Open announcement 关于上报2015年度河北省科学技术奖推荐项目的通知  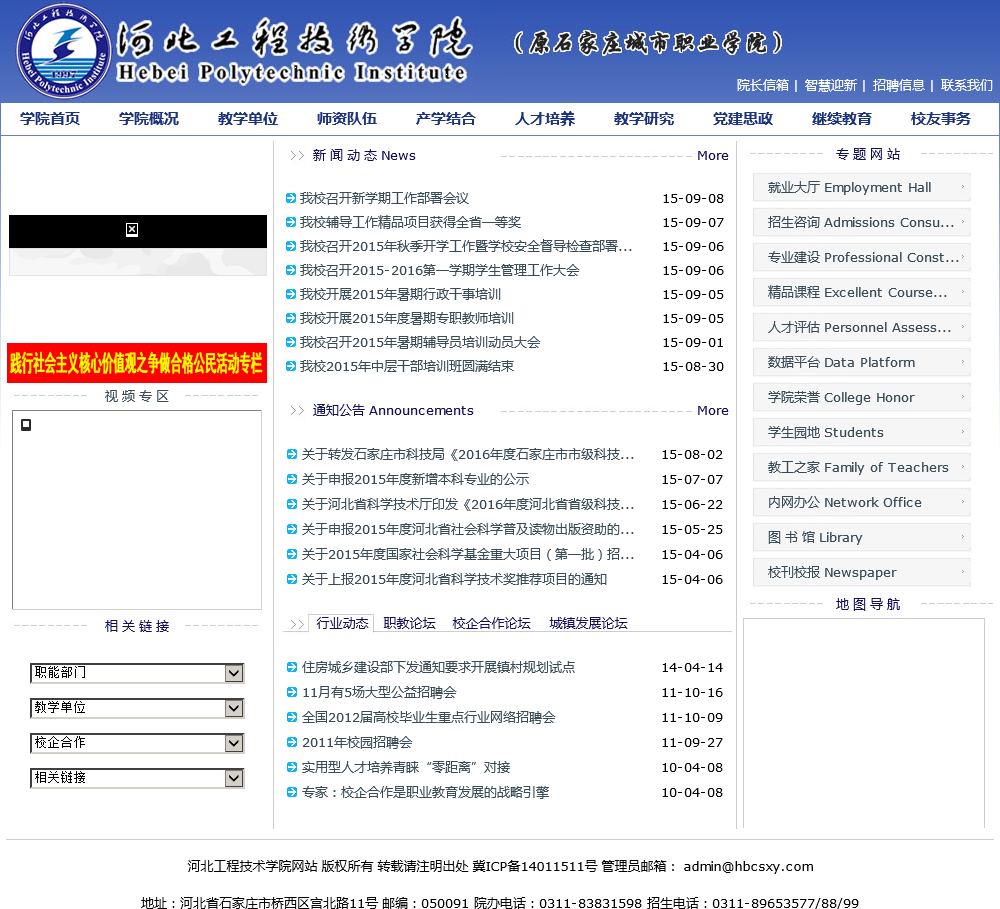tap(454, 579)
